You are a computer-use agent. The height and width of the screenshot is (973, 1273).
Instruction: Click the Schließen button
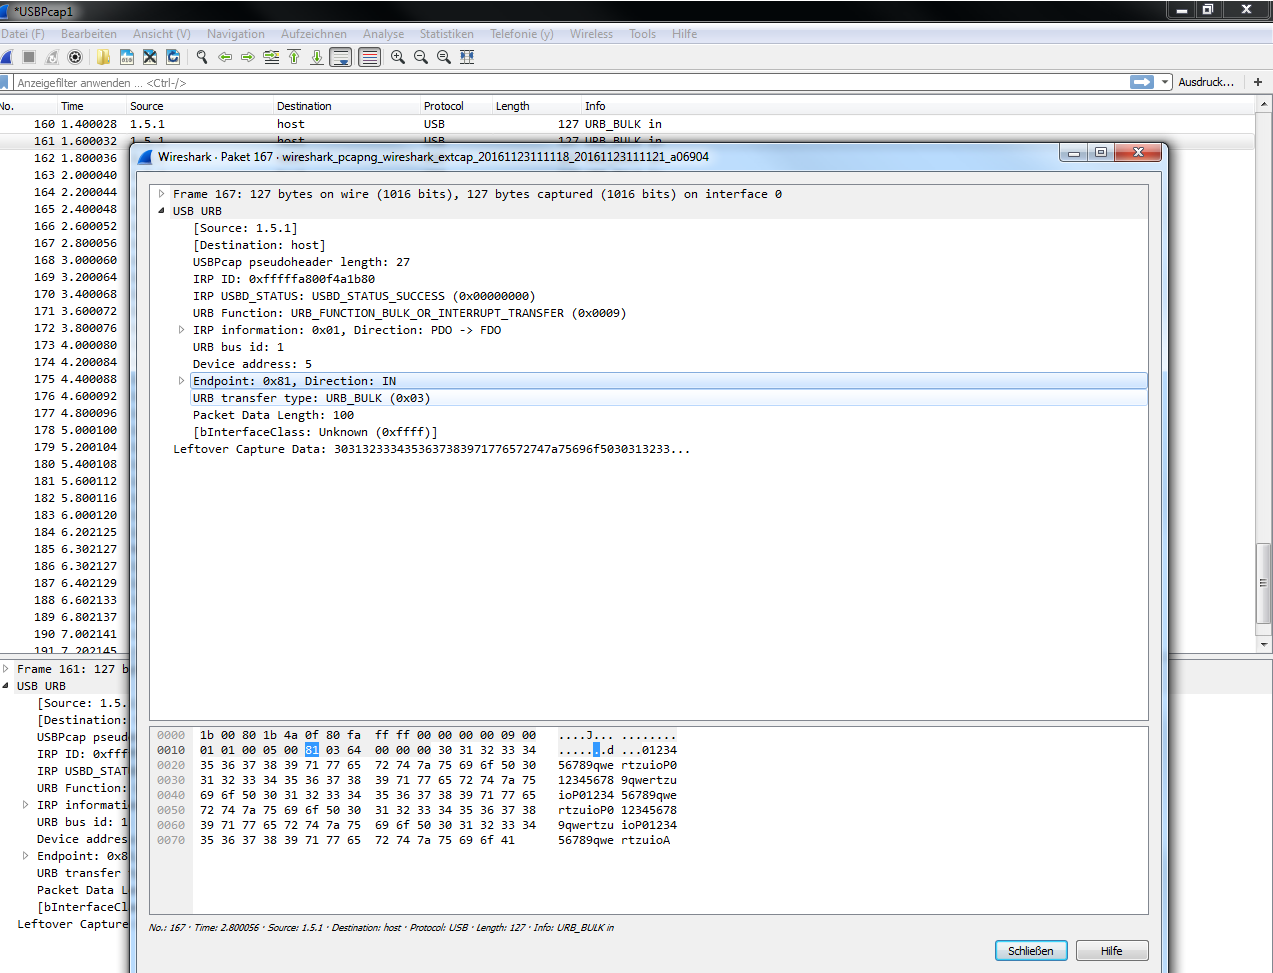point(1031,951)
